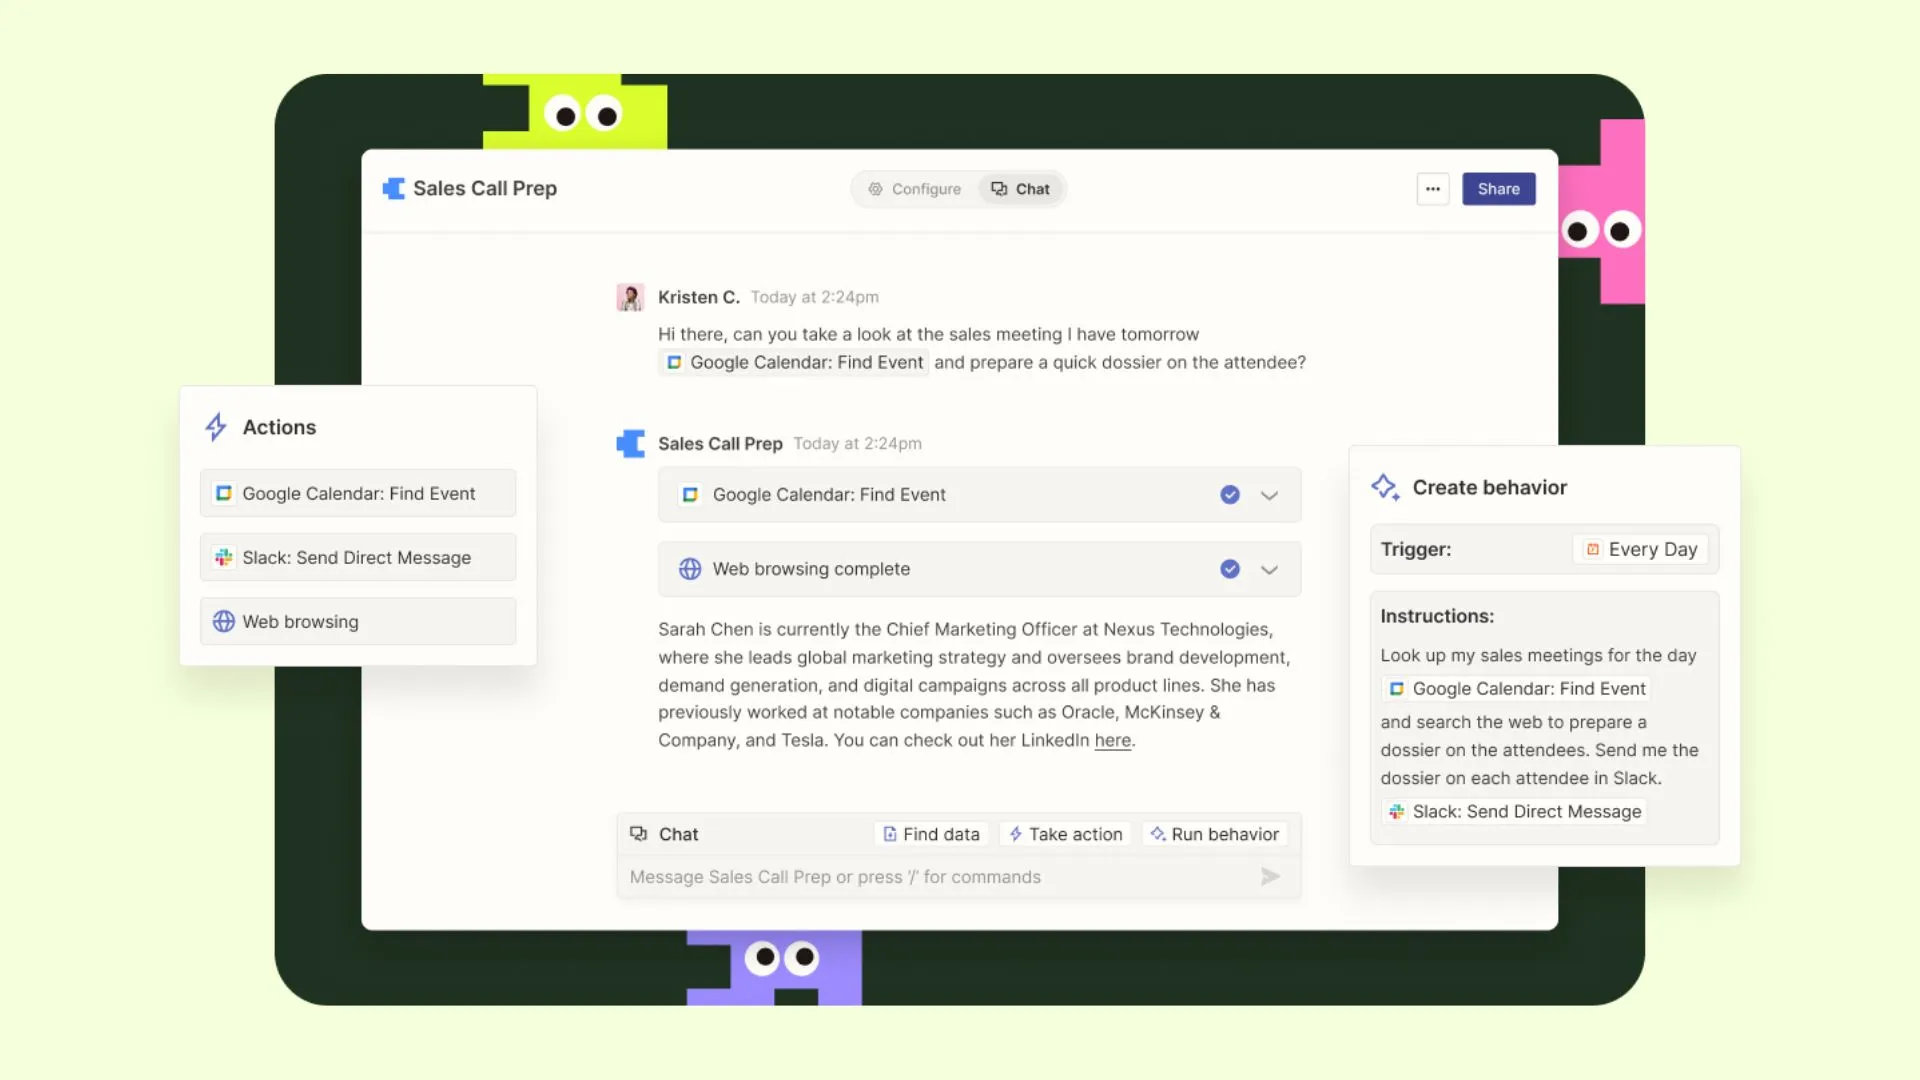Viewport: 1920px width, 1080px height.
Task: Click the 'Actions' panel heading
Action: [x=279, y=427]
